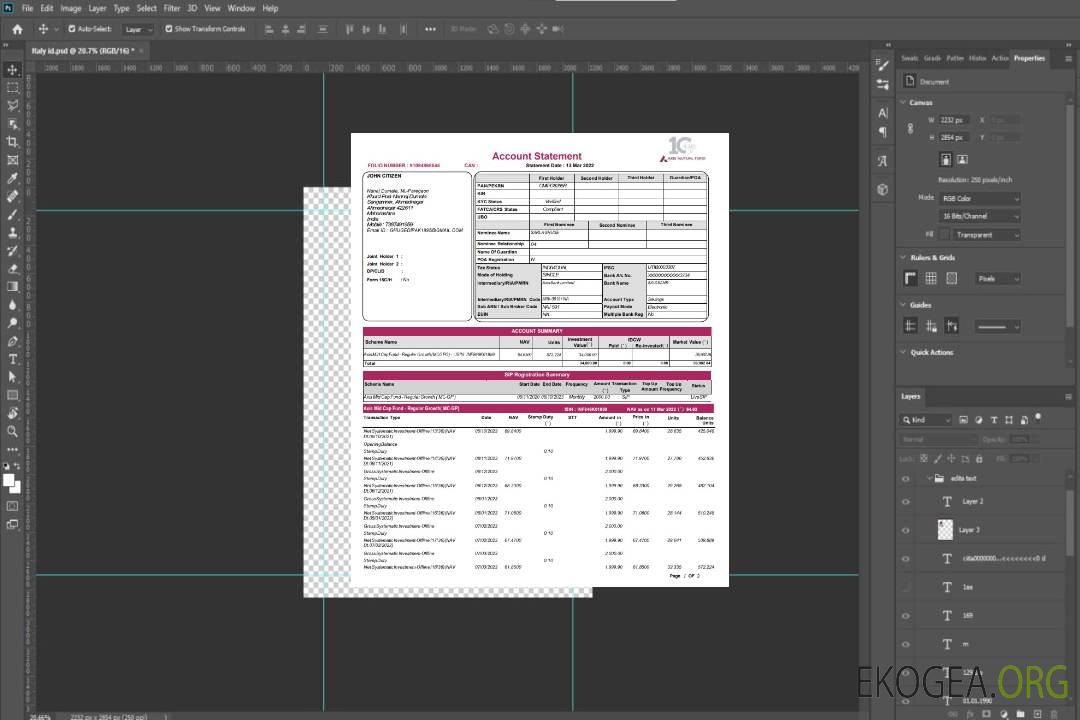
Task: Select the Rectangle shape tool
Action: (x=12, y=395)
